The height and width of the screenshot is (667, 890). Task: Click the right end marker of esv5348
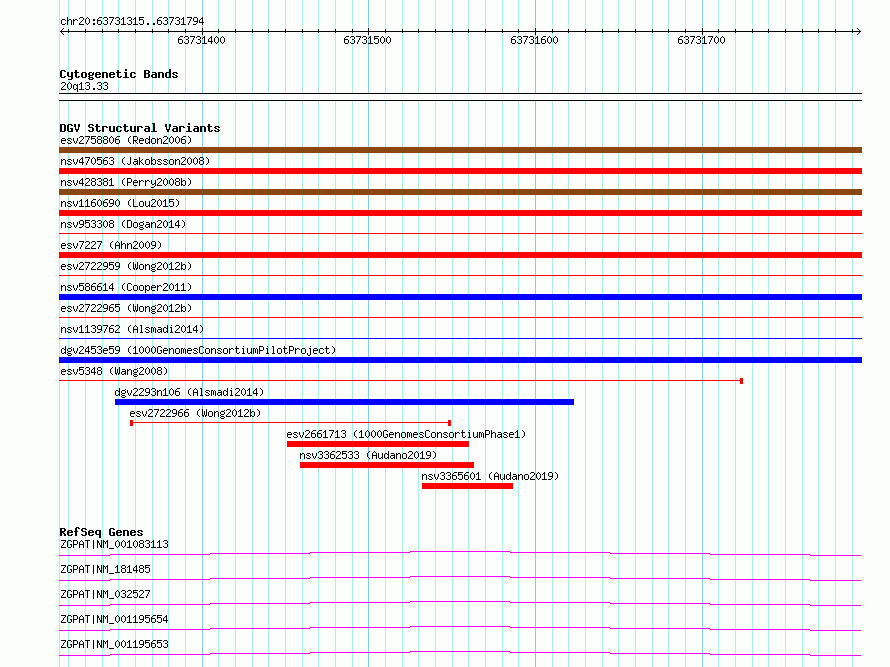point(741,381)
